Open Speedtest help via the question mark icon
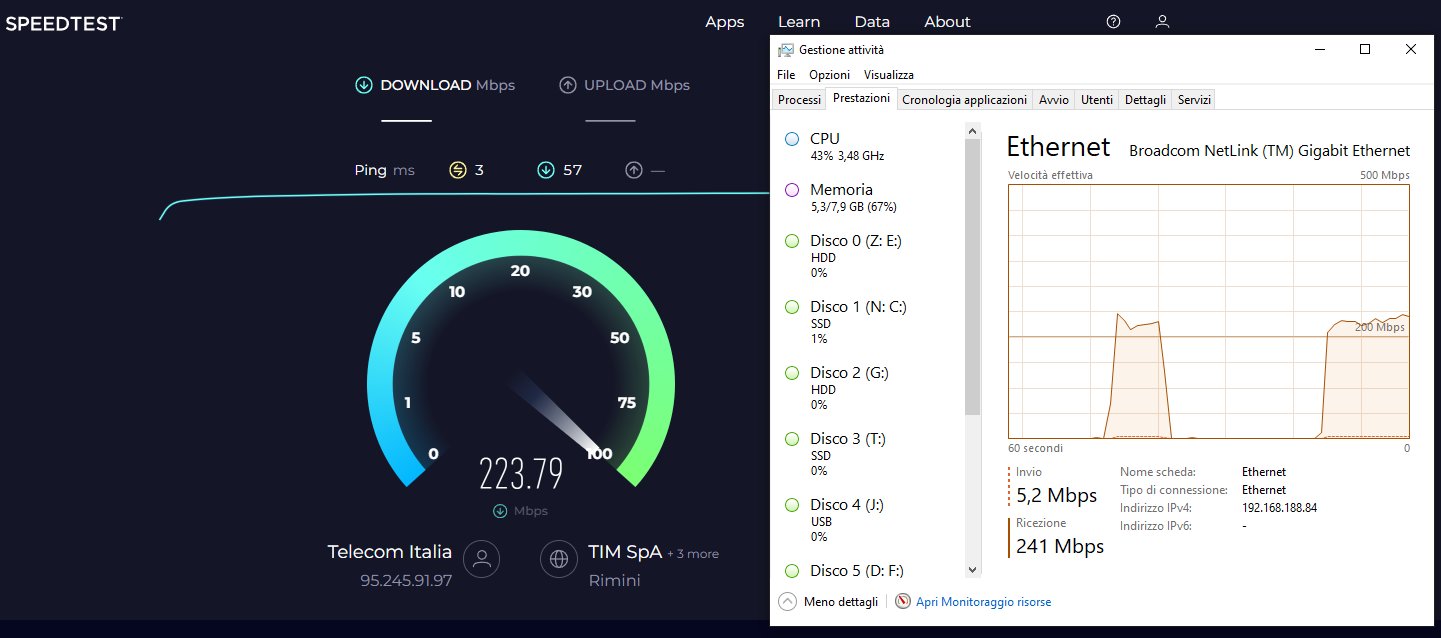 (1112, 20)
